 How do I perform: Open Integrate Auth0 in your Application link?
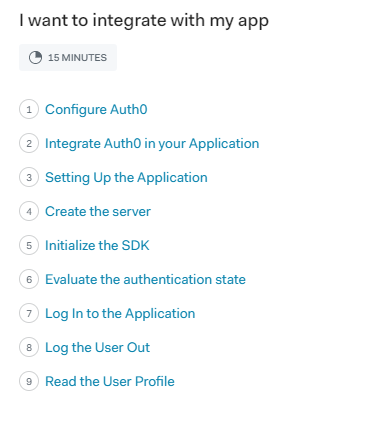[152, 143]
